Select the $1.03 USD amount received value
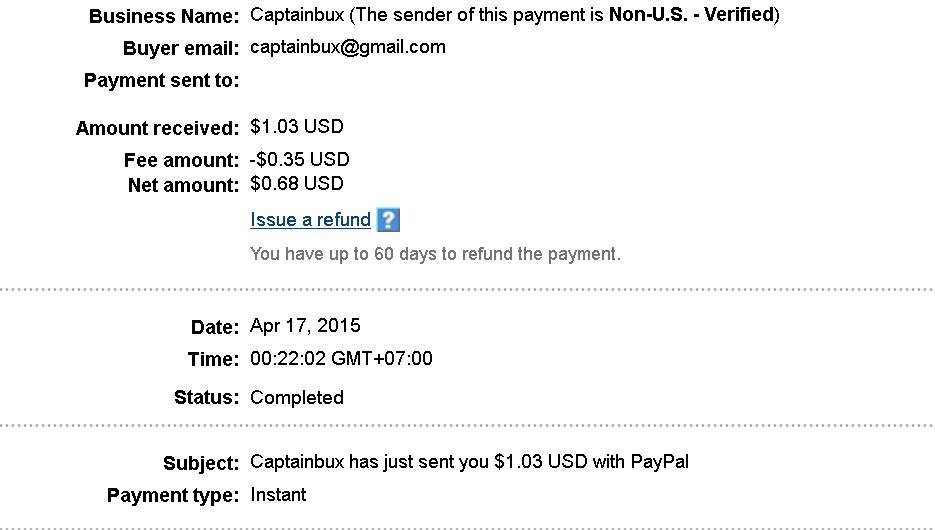The height and width of the screenshot is (530, 935). pyautogui.click(x=296, y=127)
